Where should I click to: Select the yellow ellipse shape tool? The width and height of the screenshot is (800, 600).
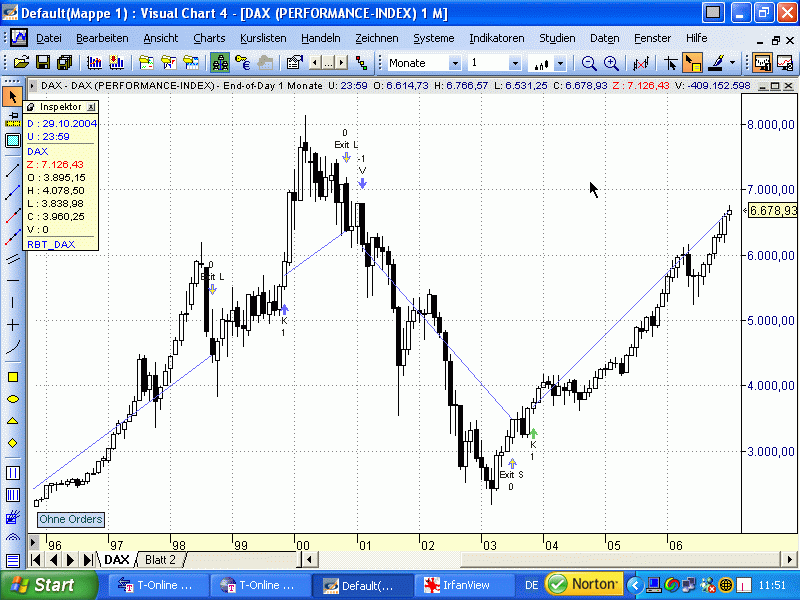point(13,399)
